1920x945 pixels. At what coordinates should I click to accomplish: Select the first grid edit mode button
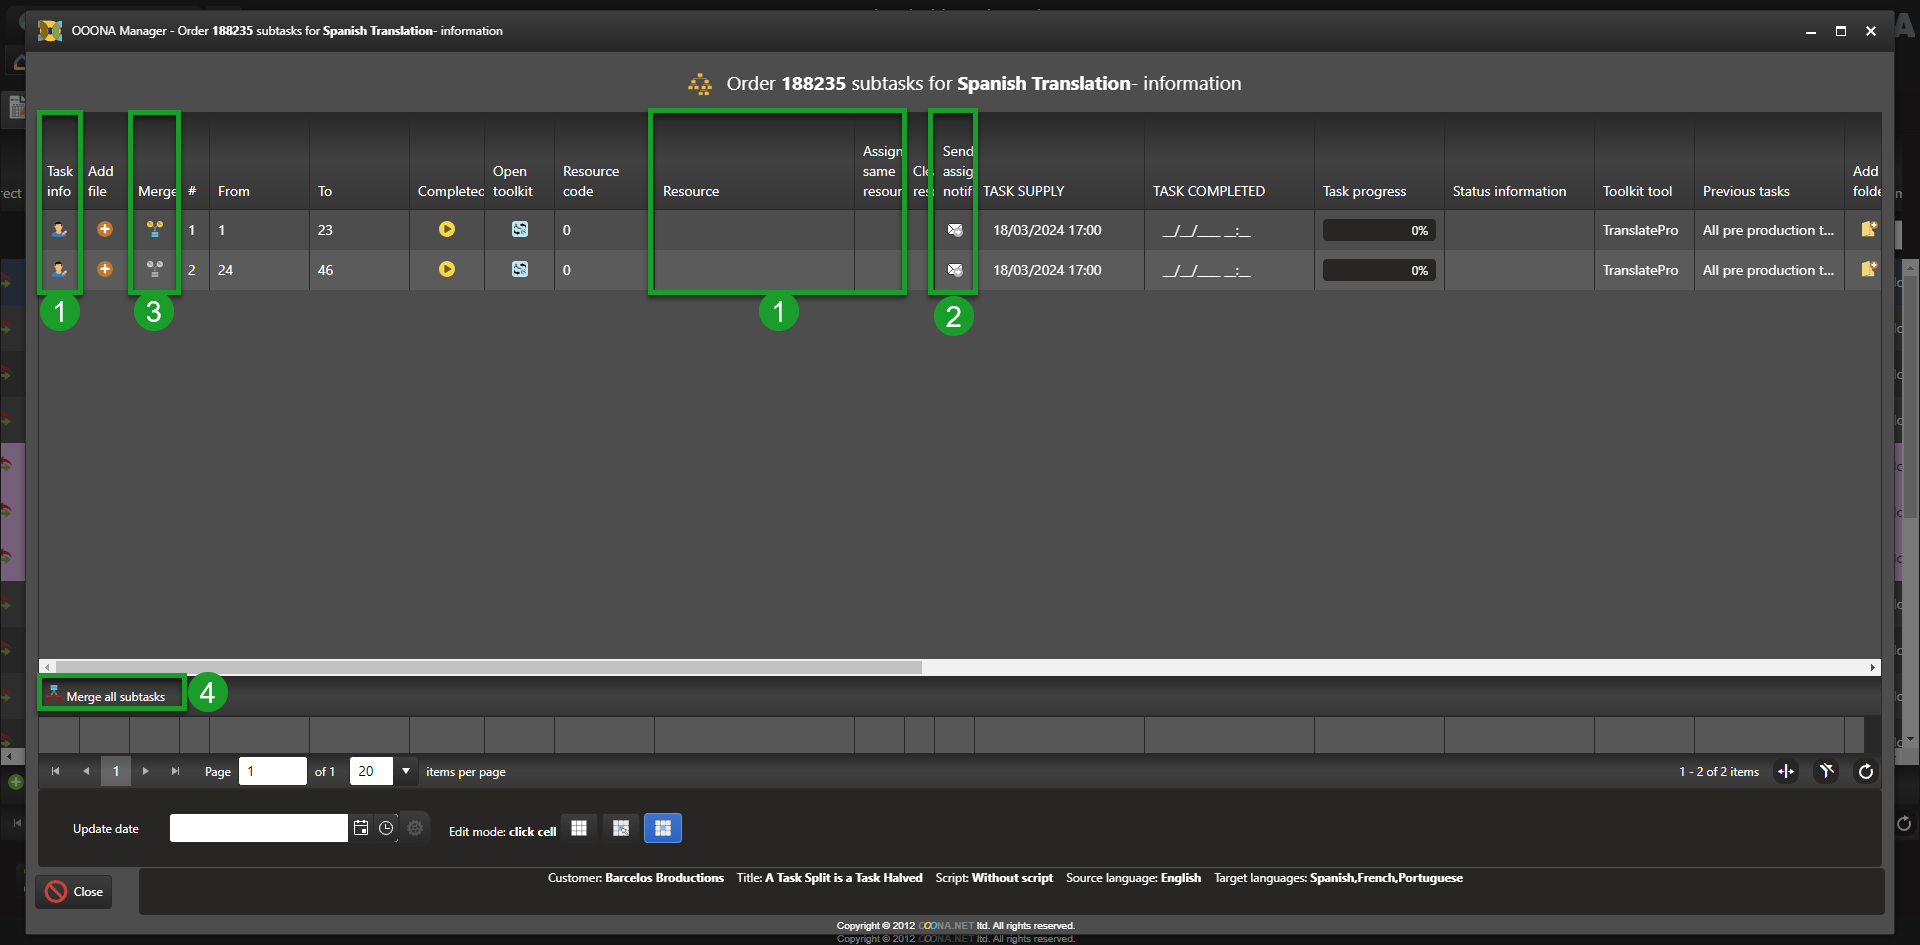(579, 828)
